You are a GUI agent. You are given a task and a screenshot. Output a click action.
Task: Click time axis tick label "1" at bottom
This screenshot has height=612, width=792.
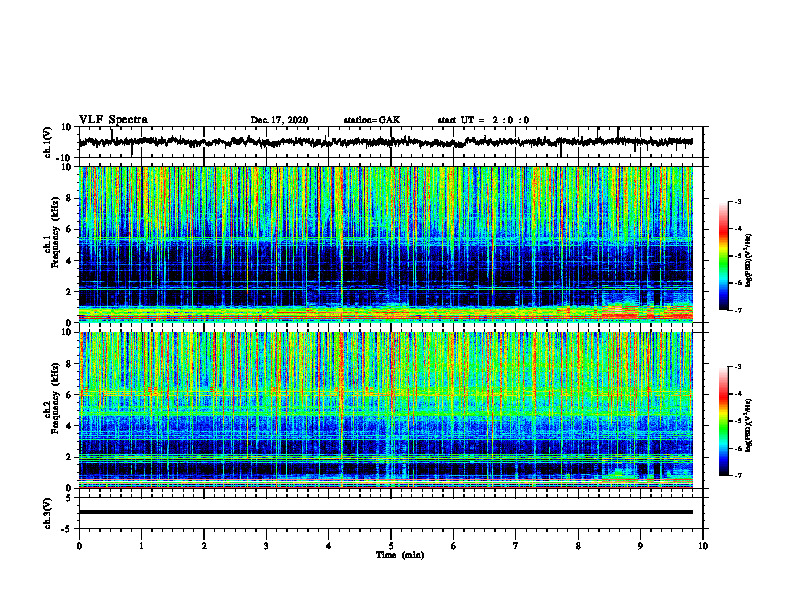click(x=141, y=546)
